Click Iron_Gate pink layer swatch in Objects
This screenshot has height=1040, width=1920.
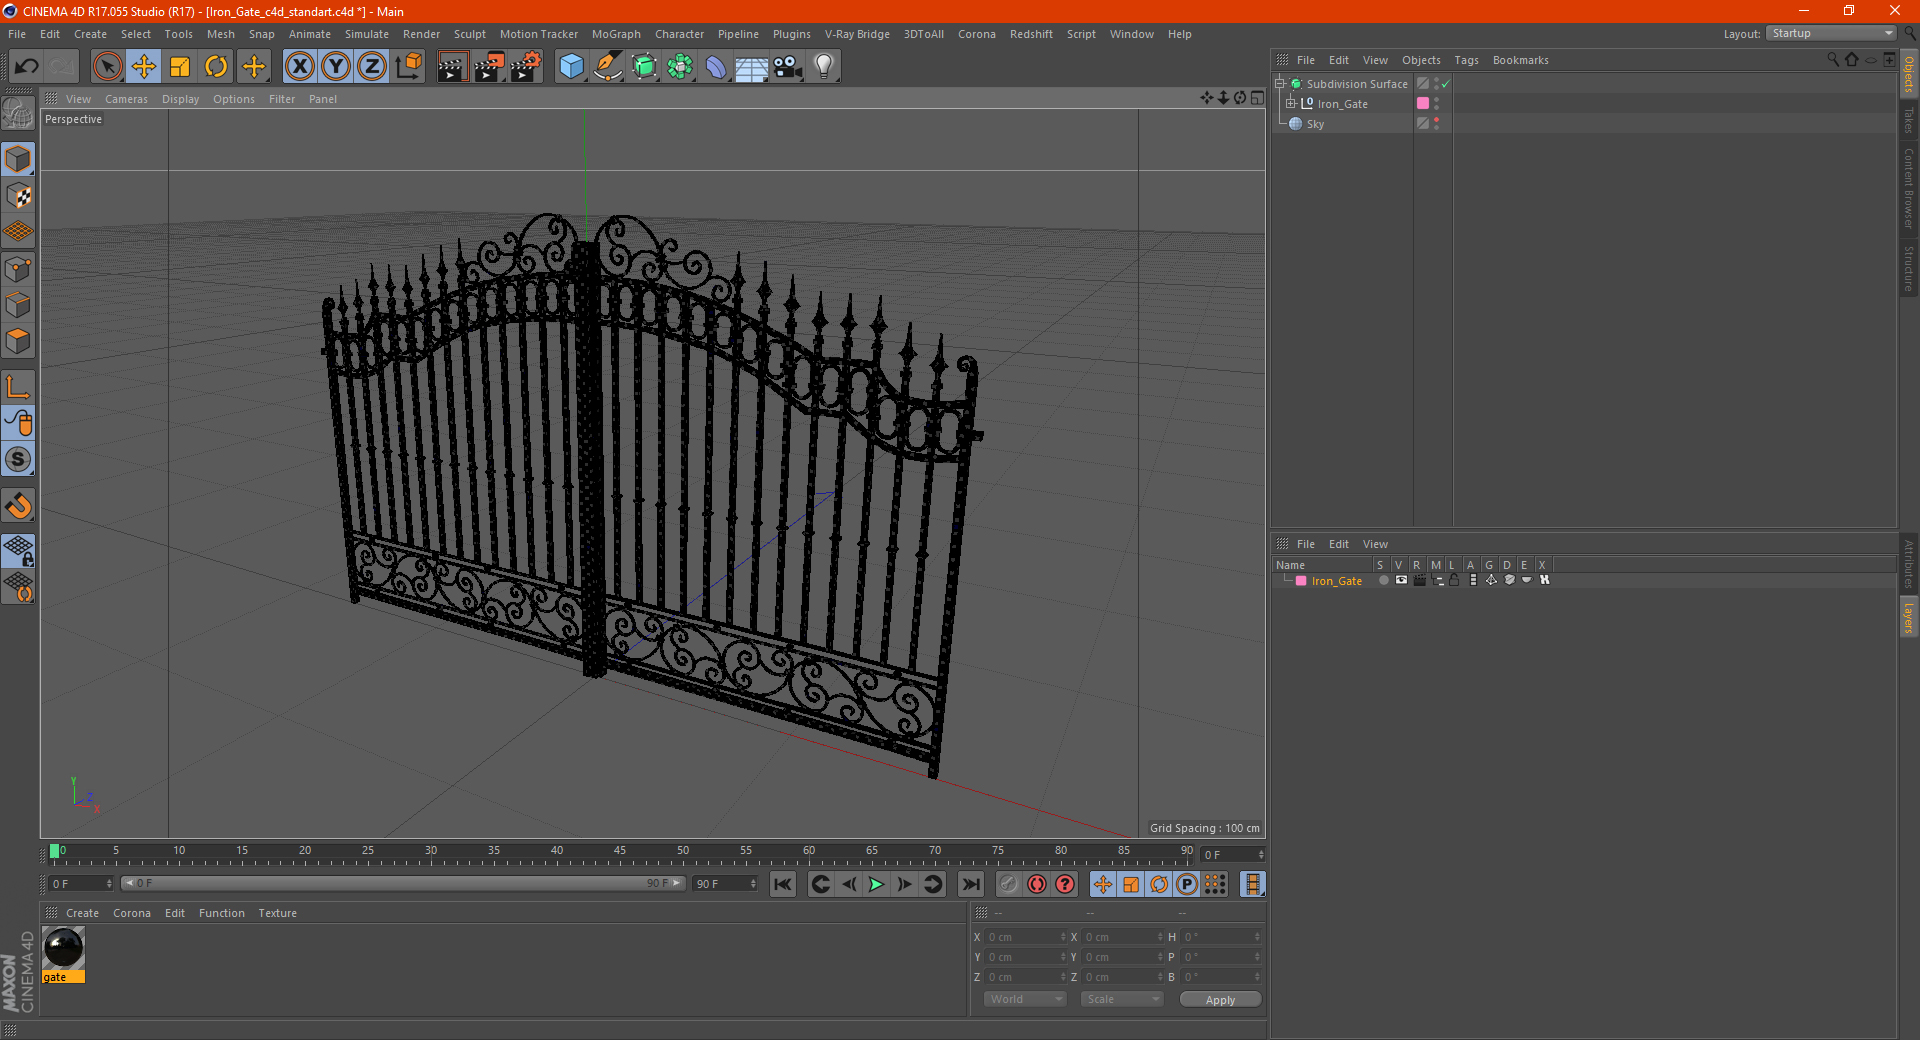coord(1423,103)
